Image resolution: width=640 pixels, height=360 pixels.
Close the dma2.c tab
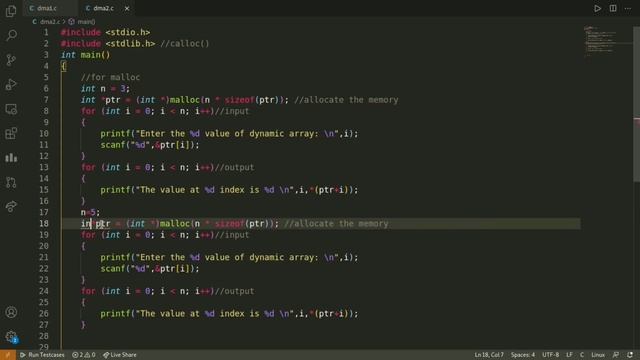tap(127, 8)
